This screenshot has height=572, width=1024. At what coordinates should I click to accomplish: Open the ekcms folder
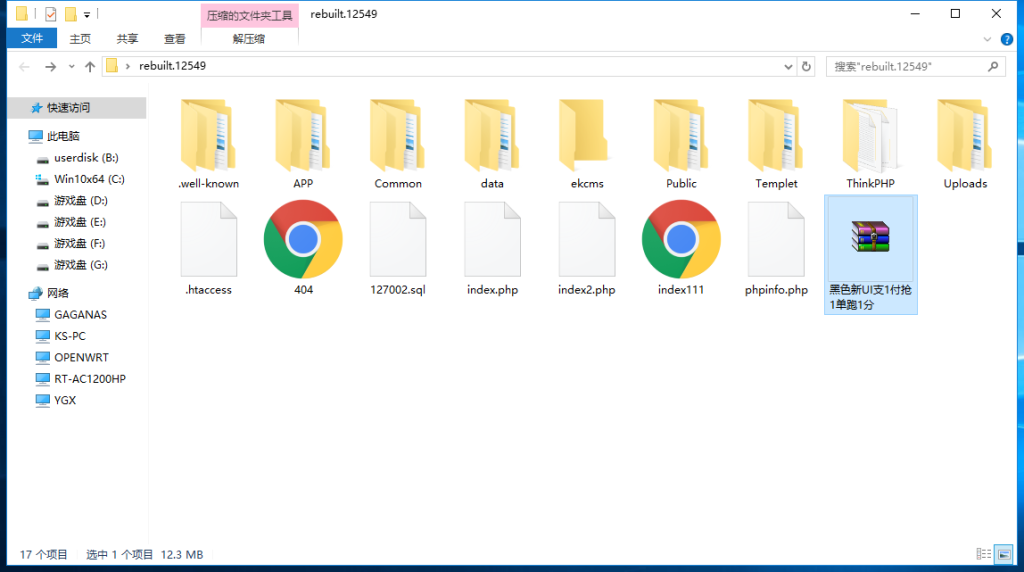pos(586,144)
